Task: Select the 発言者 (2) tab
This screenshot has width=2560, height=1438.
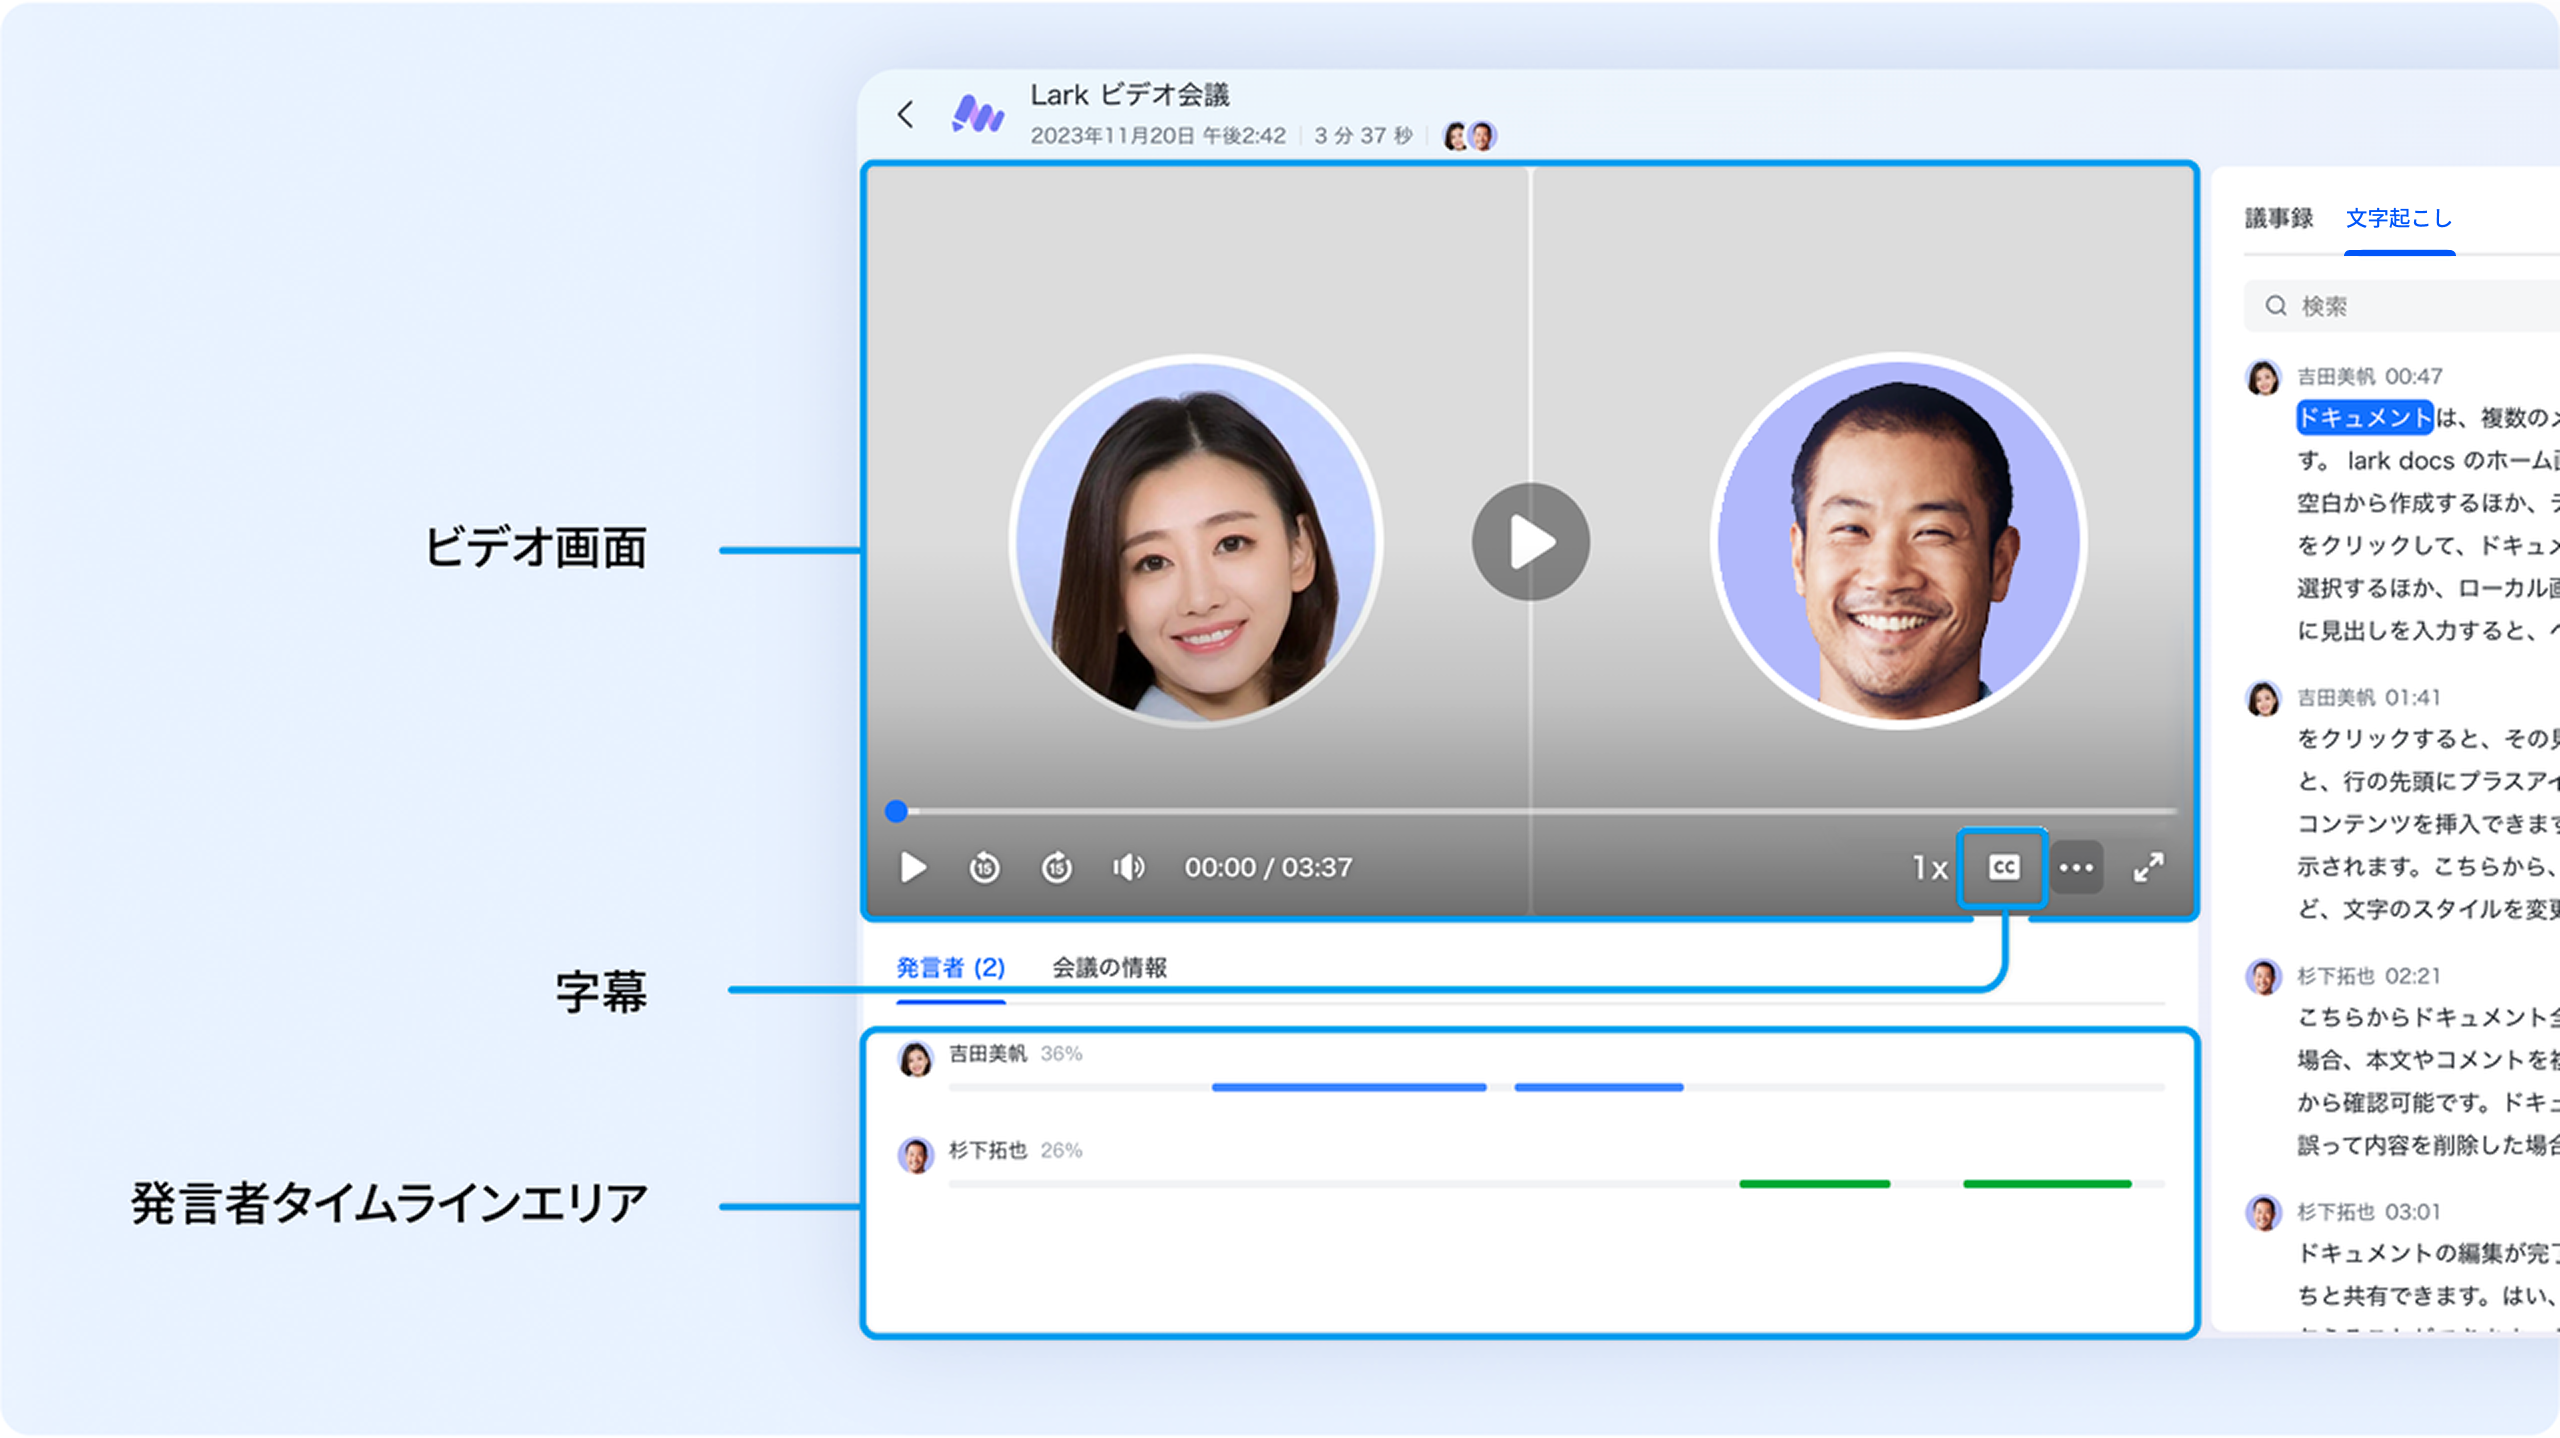Action: (x=950, y=967)
